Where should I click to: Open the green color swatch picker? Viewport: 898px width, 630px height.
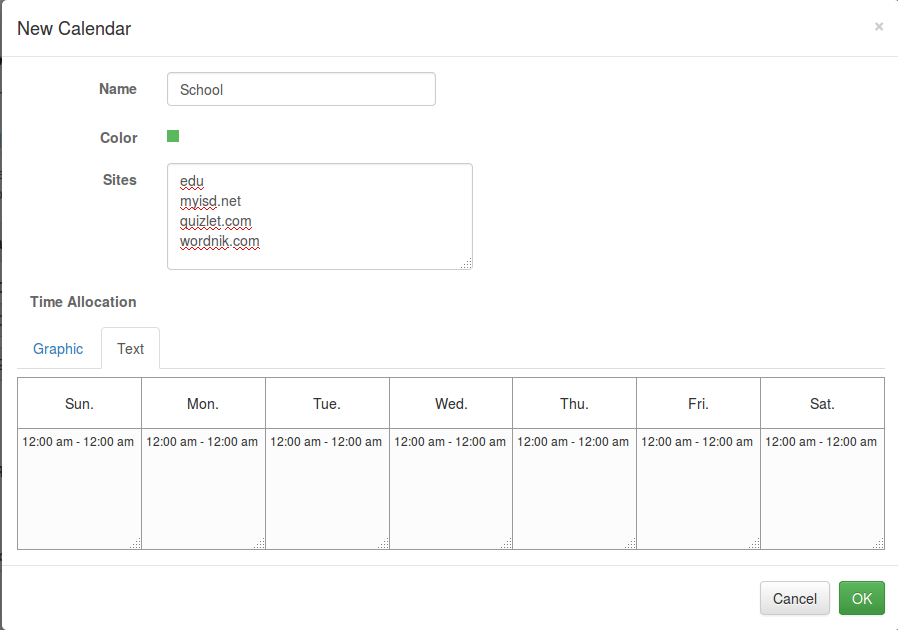(x=173, y=136)
